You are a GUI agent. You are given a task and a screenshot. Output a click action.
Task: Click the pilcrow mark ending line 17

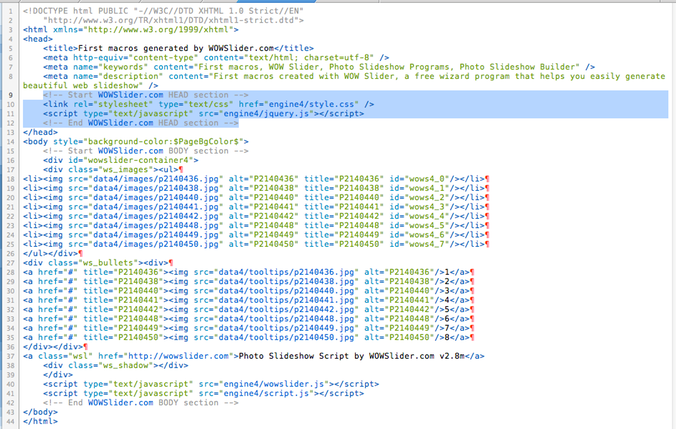[181, 170]
